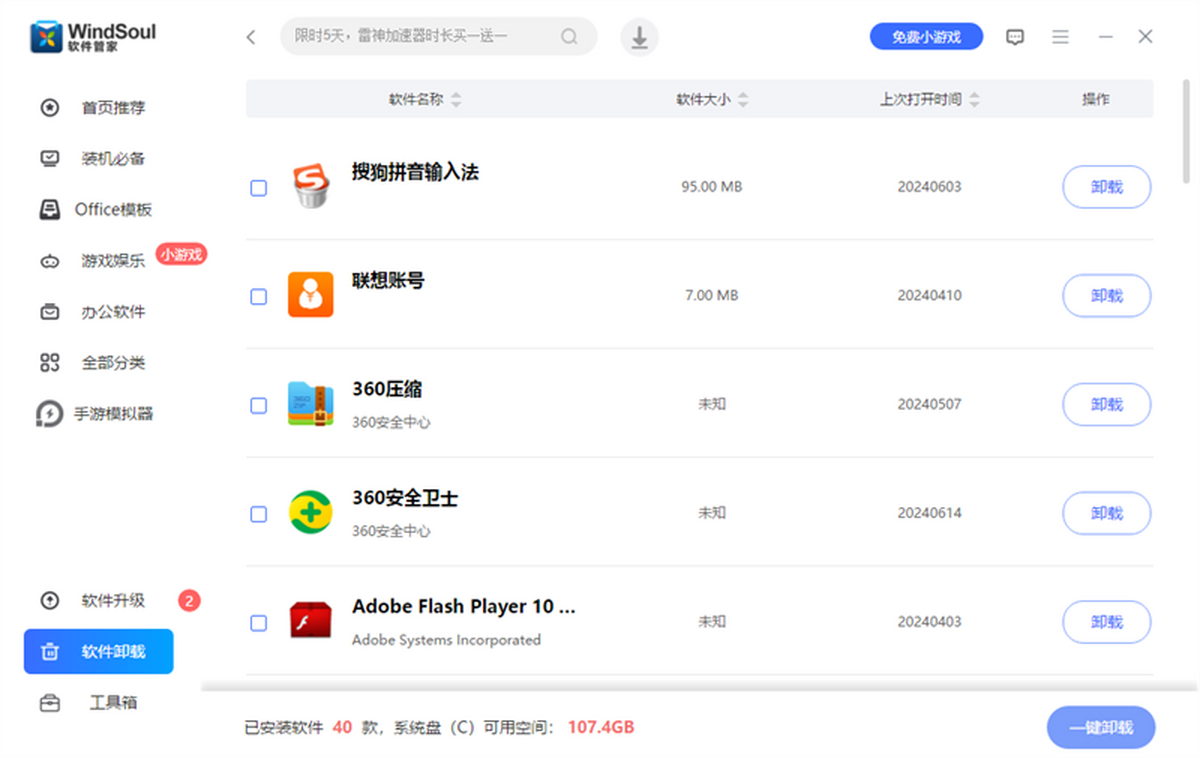The height and width of the screenshot is (758, 1200).
Task: Click the 搜狗拼音输入法 app icon
Action: coord(311,186)
